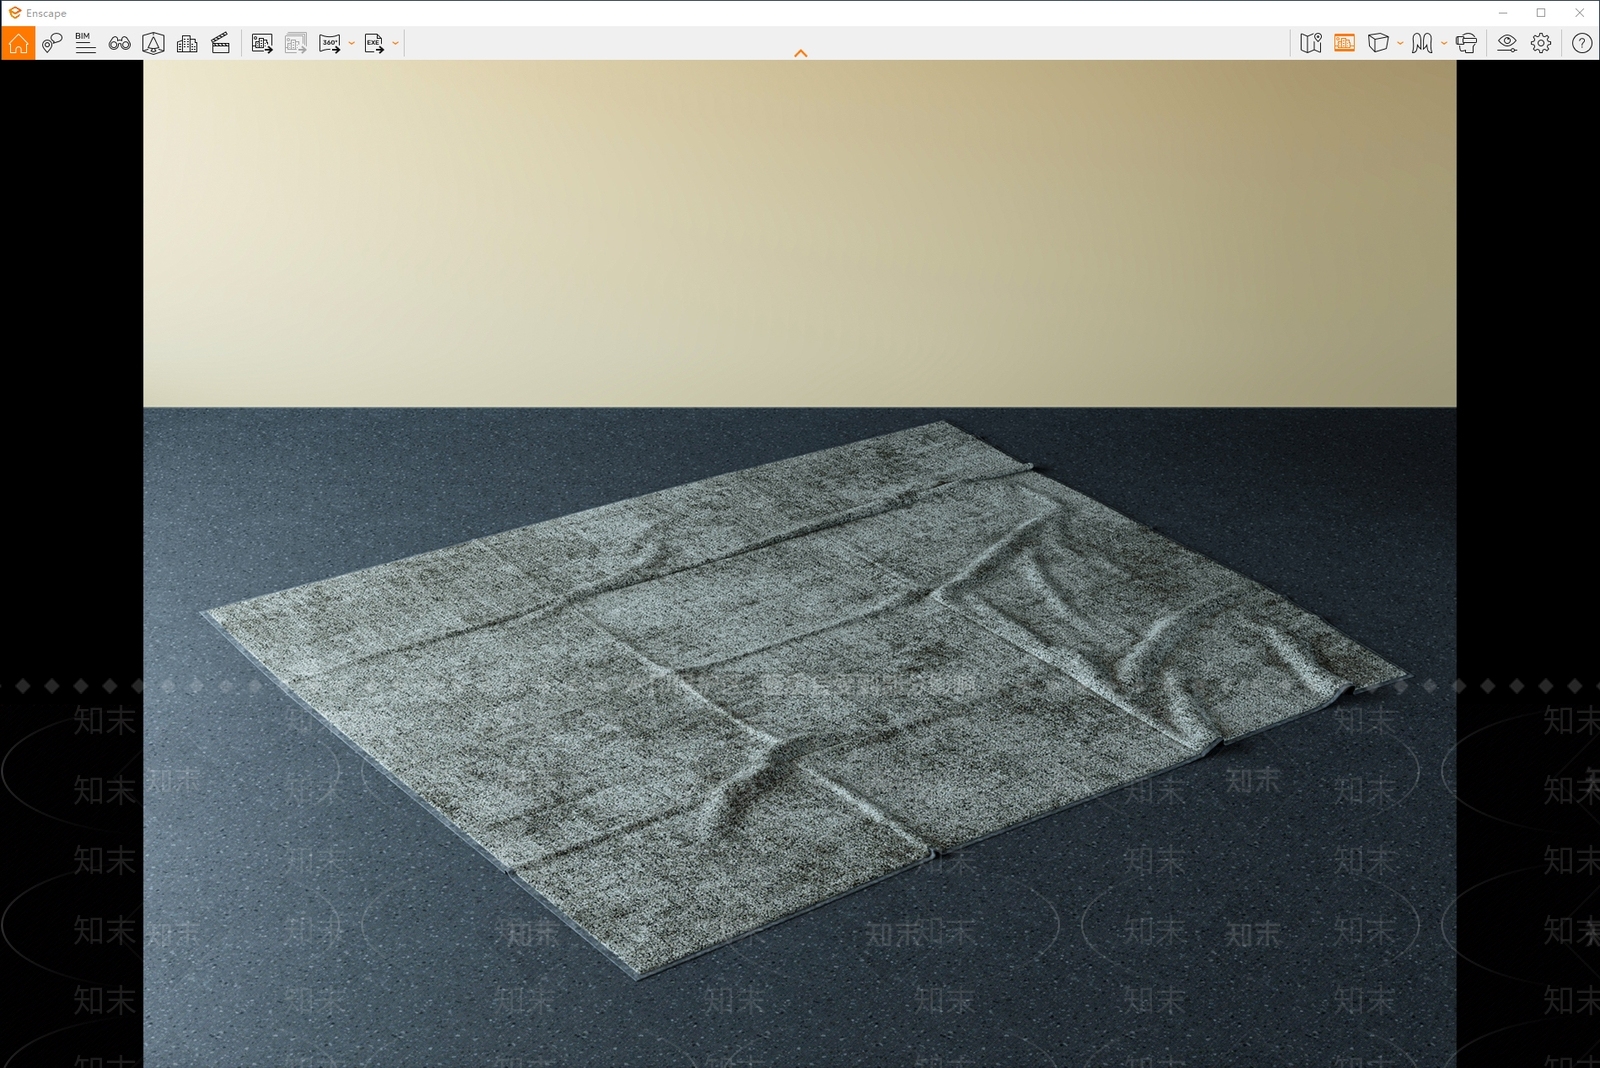Open the site context buildings icon
1600x1068 pixels.
187,43
